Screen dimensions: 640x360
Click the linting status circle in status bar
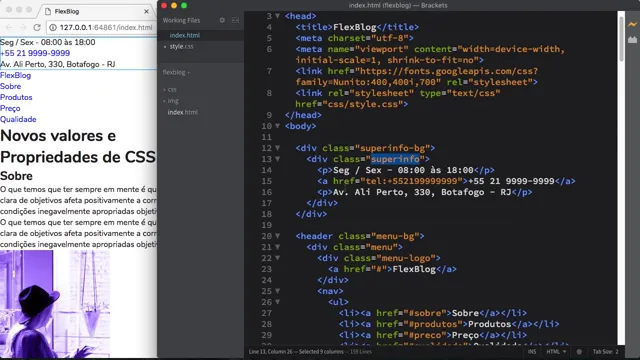(579, 351)
